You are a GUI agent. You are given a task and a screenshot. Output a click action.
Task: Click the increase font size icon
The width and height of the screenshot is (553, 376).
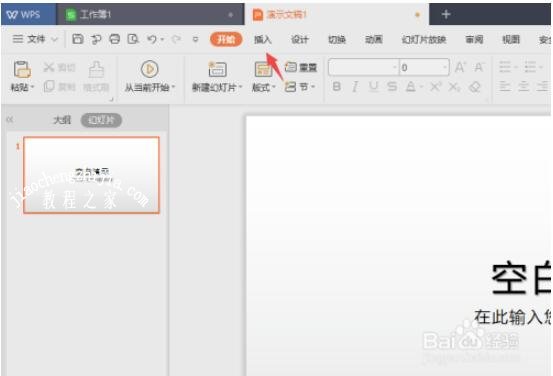coord(460,67)
